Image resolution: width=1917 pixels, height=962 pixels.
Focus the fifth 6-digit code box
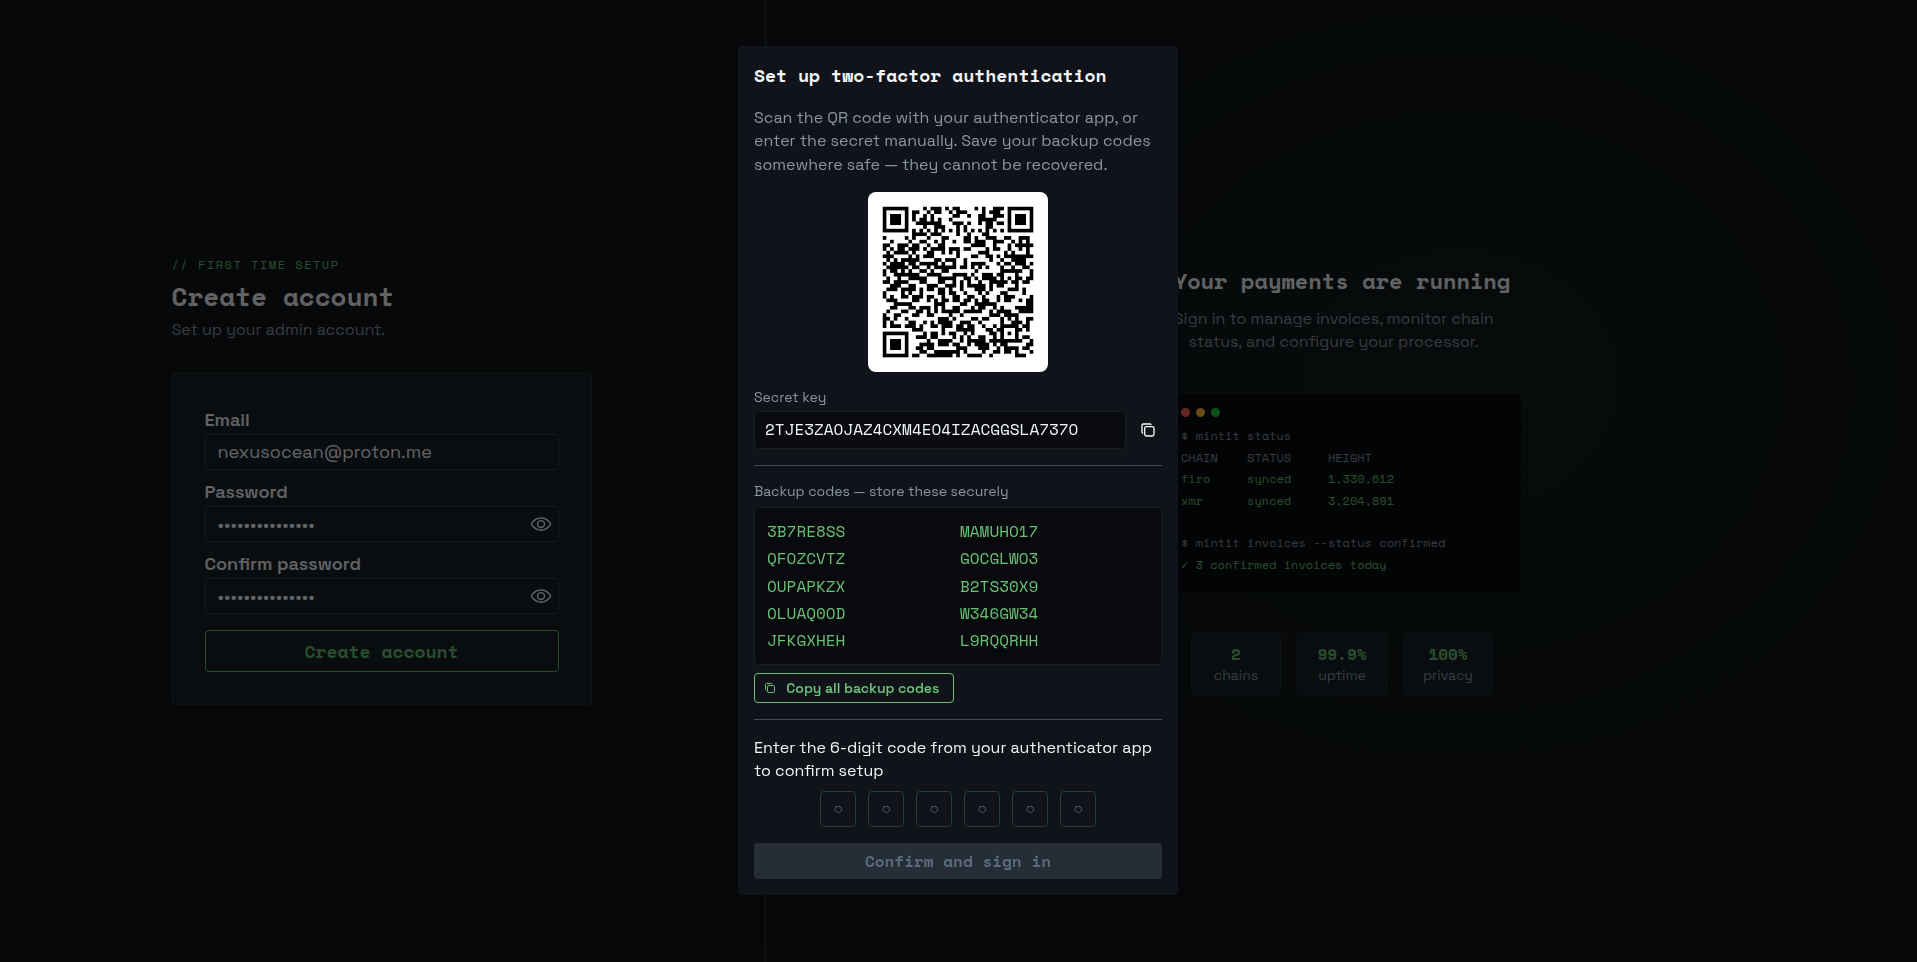tap(1030, 809)
